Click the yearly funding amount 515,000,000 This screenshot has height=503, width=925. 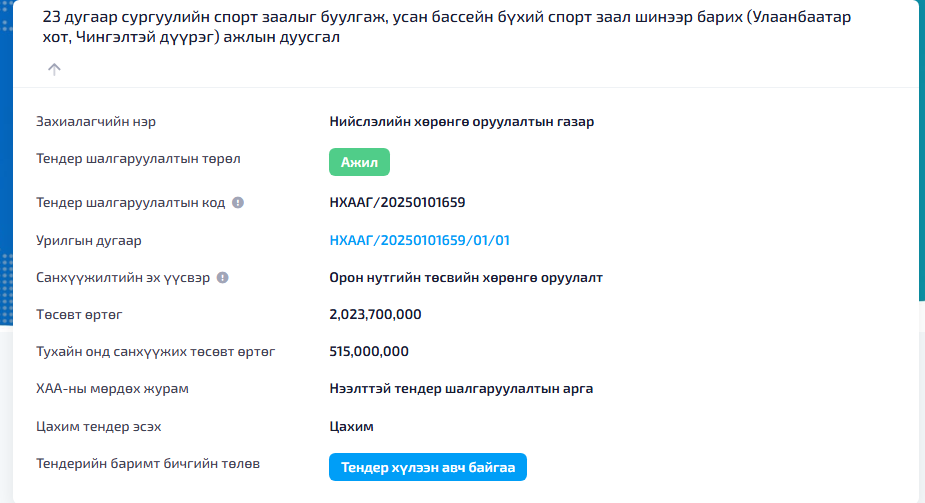(369, 352)
